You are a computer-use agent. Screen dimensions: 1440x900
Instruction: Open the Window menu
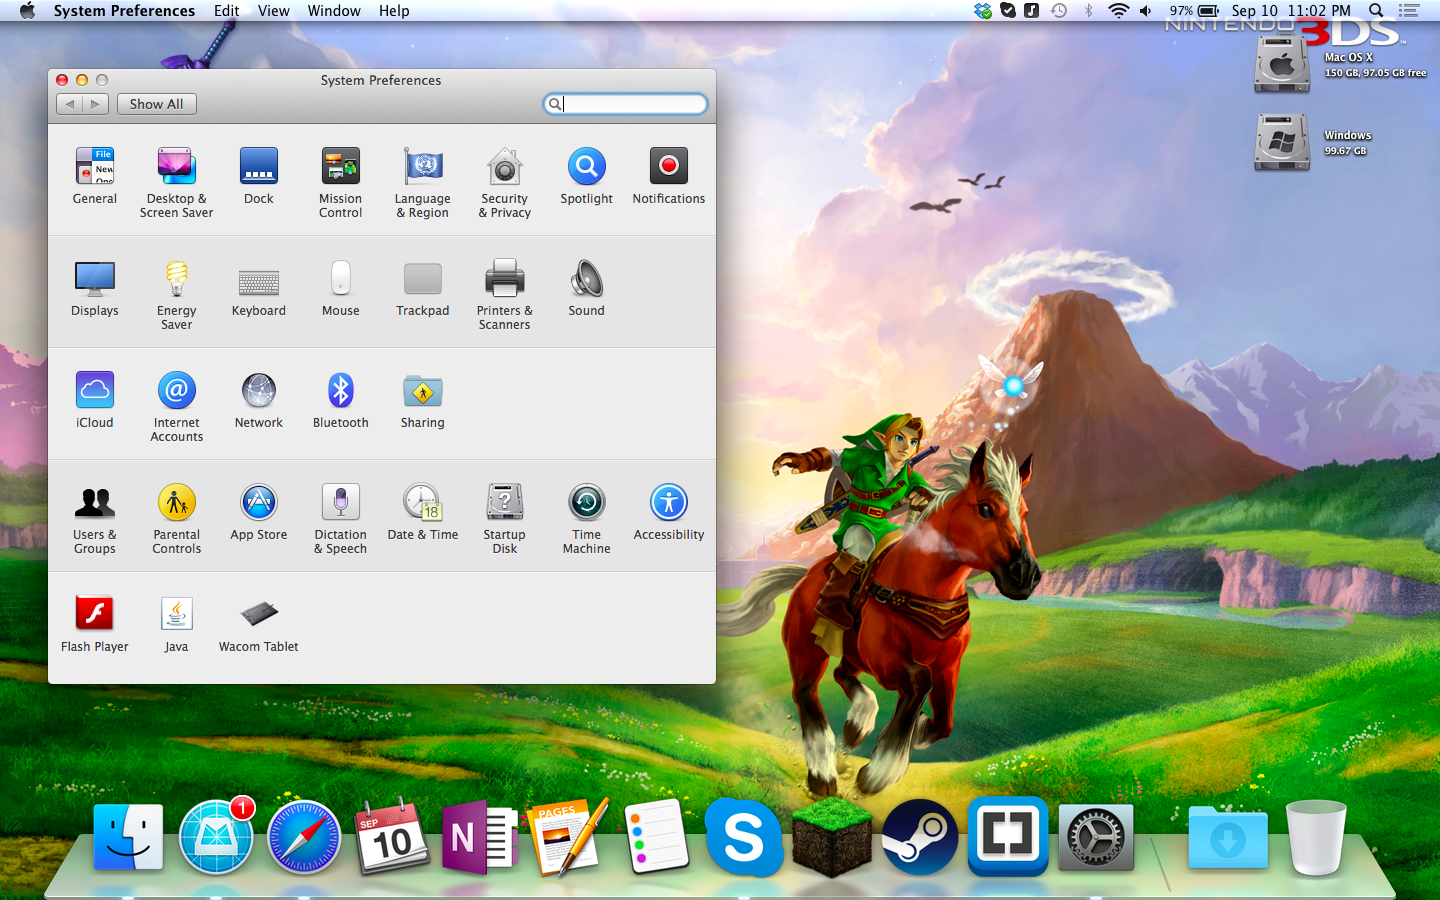coord(334,11)
